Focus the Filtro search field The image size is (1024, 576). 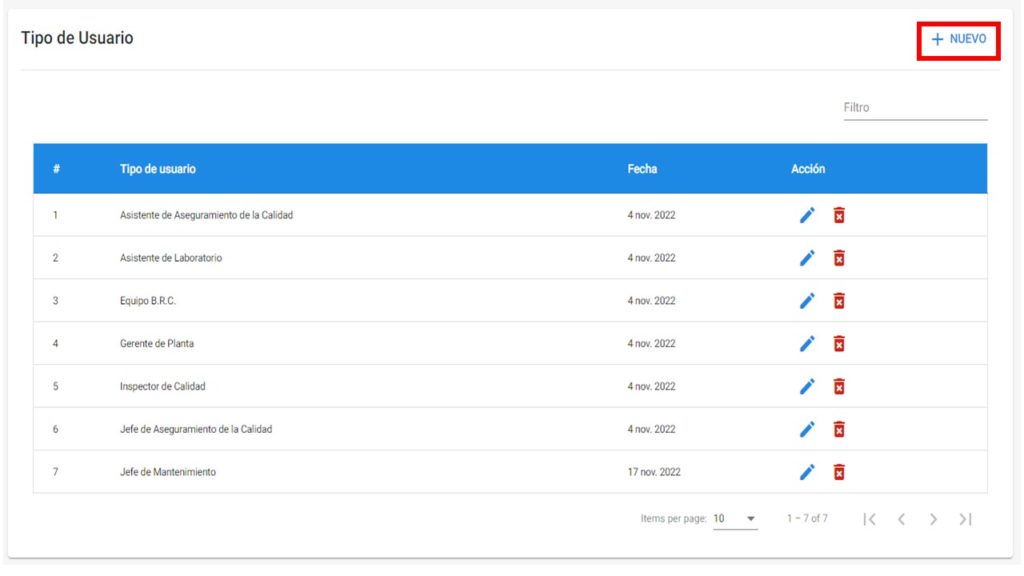pos(914,108)
